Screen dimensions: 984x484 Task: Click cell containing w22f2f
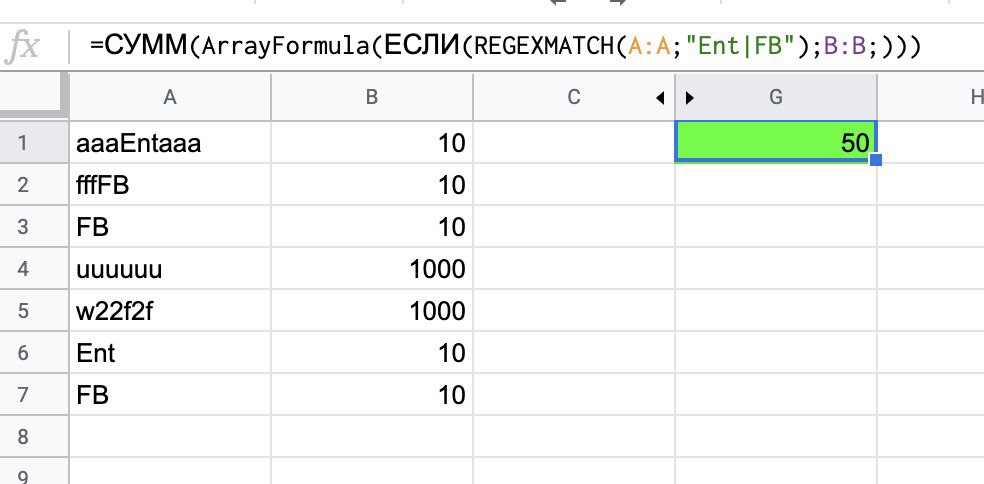(169, 311)
